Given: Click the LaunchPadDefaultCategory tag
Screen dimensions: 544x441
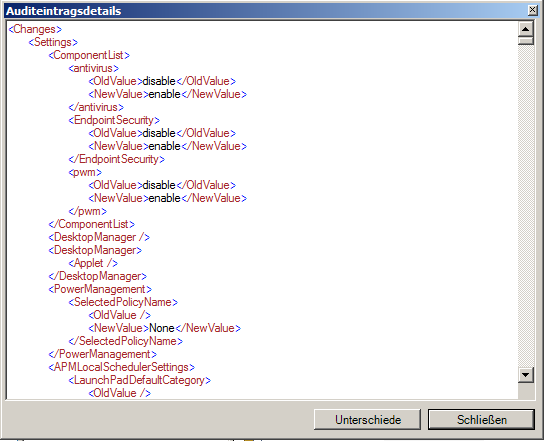Looking at the screenshot, I should (139, 380).
